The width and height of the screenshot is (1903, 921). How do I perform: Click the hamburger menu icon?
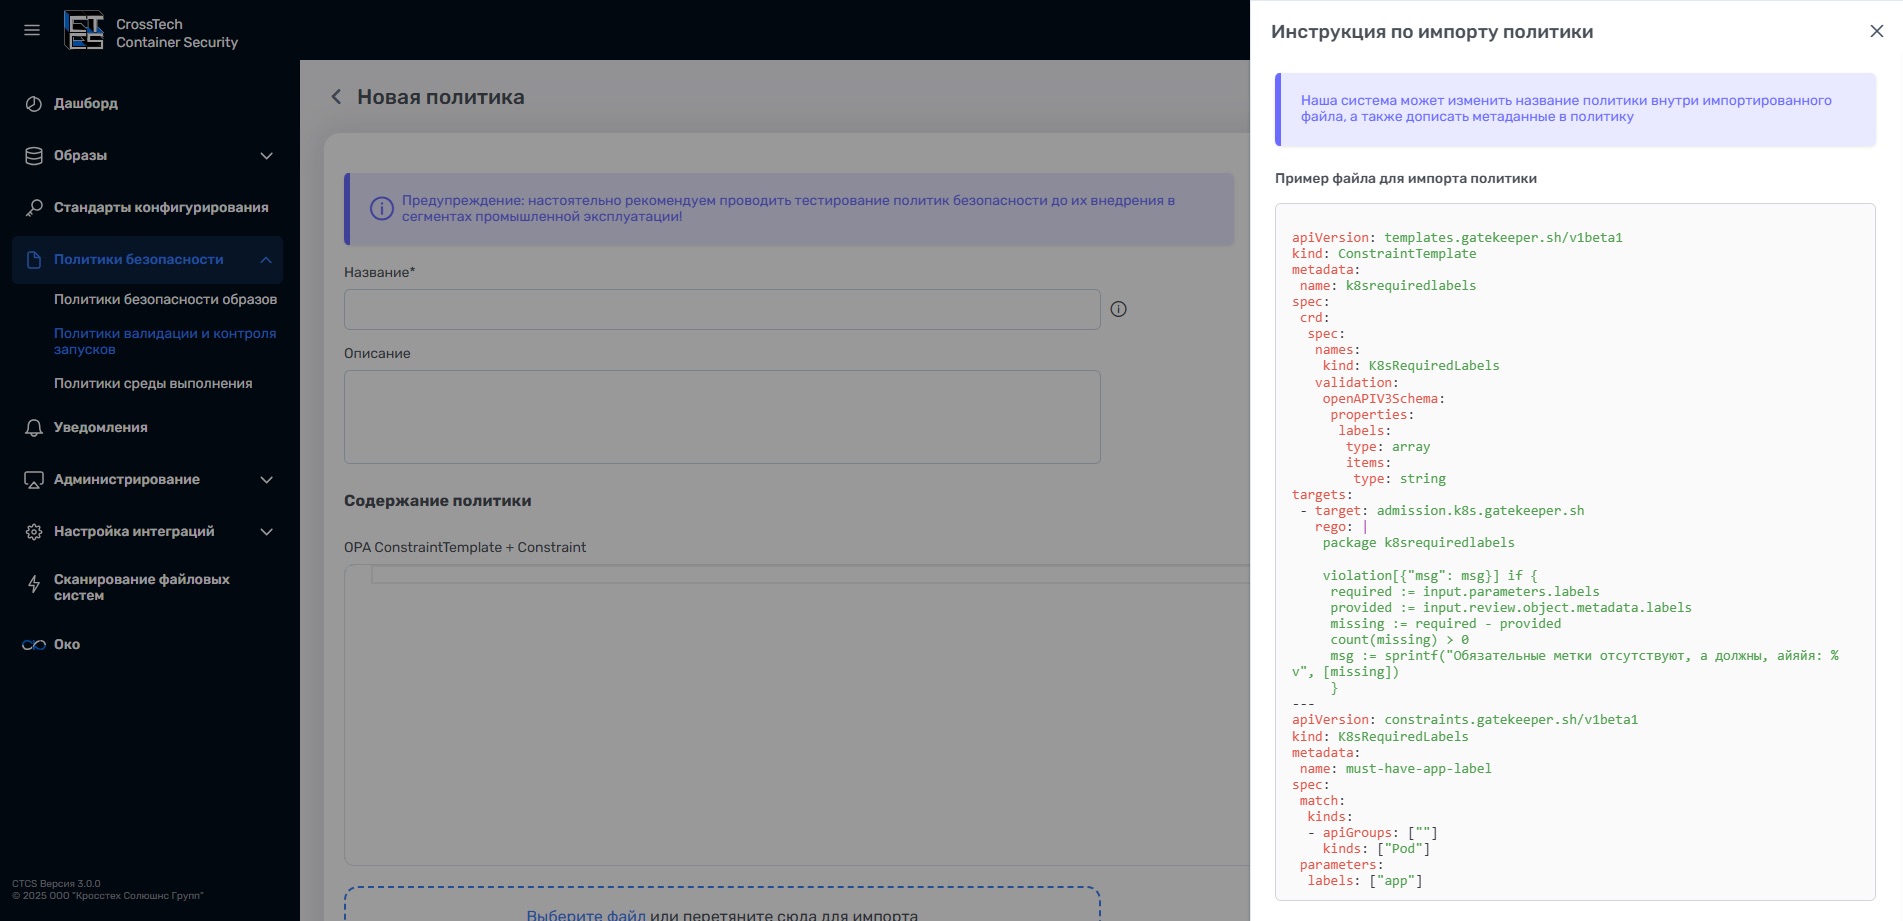32,30
